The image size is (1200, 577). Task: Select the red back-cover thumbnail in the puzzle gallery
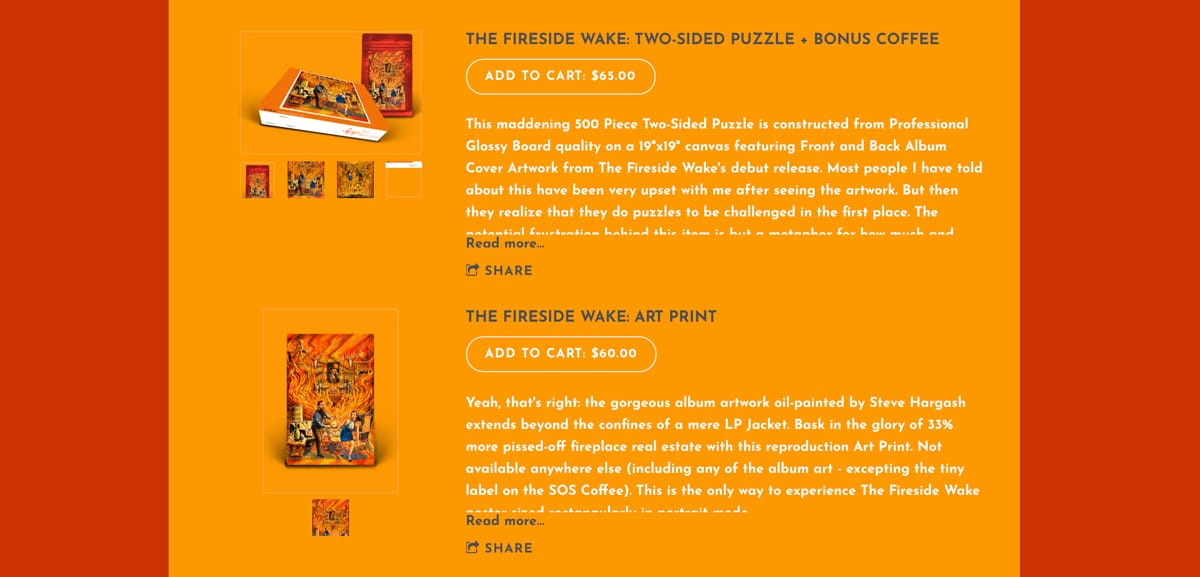coord(257,178)
